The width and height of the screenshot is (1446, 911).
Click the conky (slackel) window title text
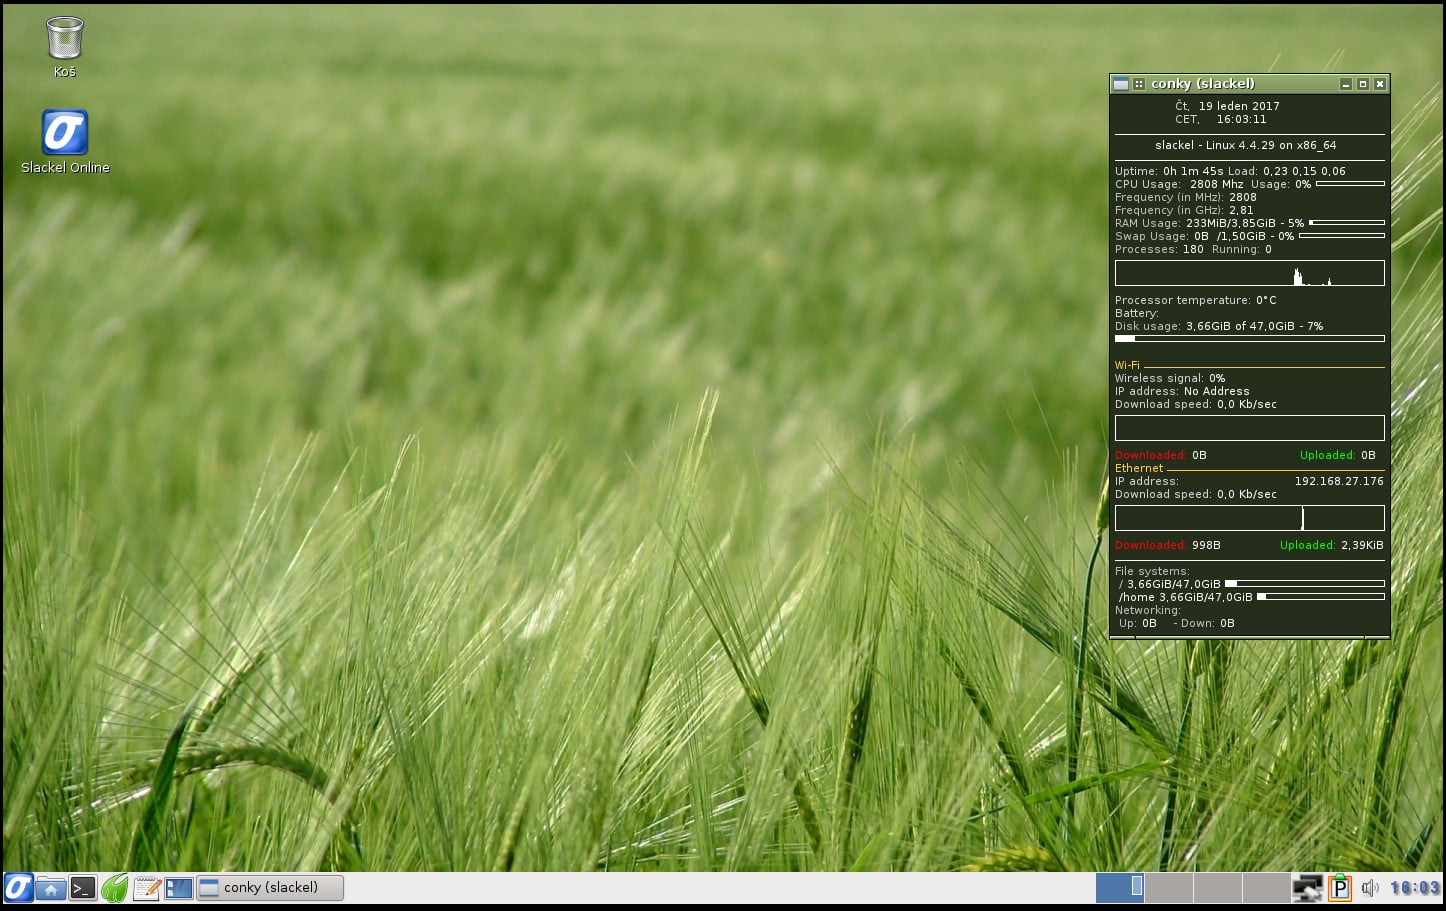(1203, 84)
